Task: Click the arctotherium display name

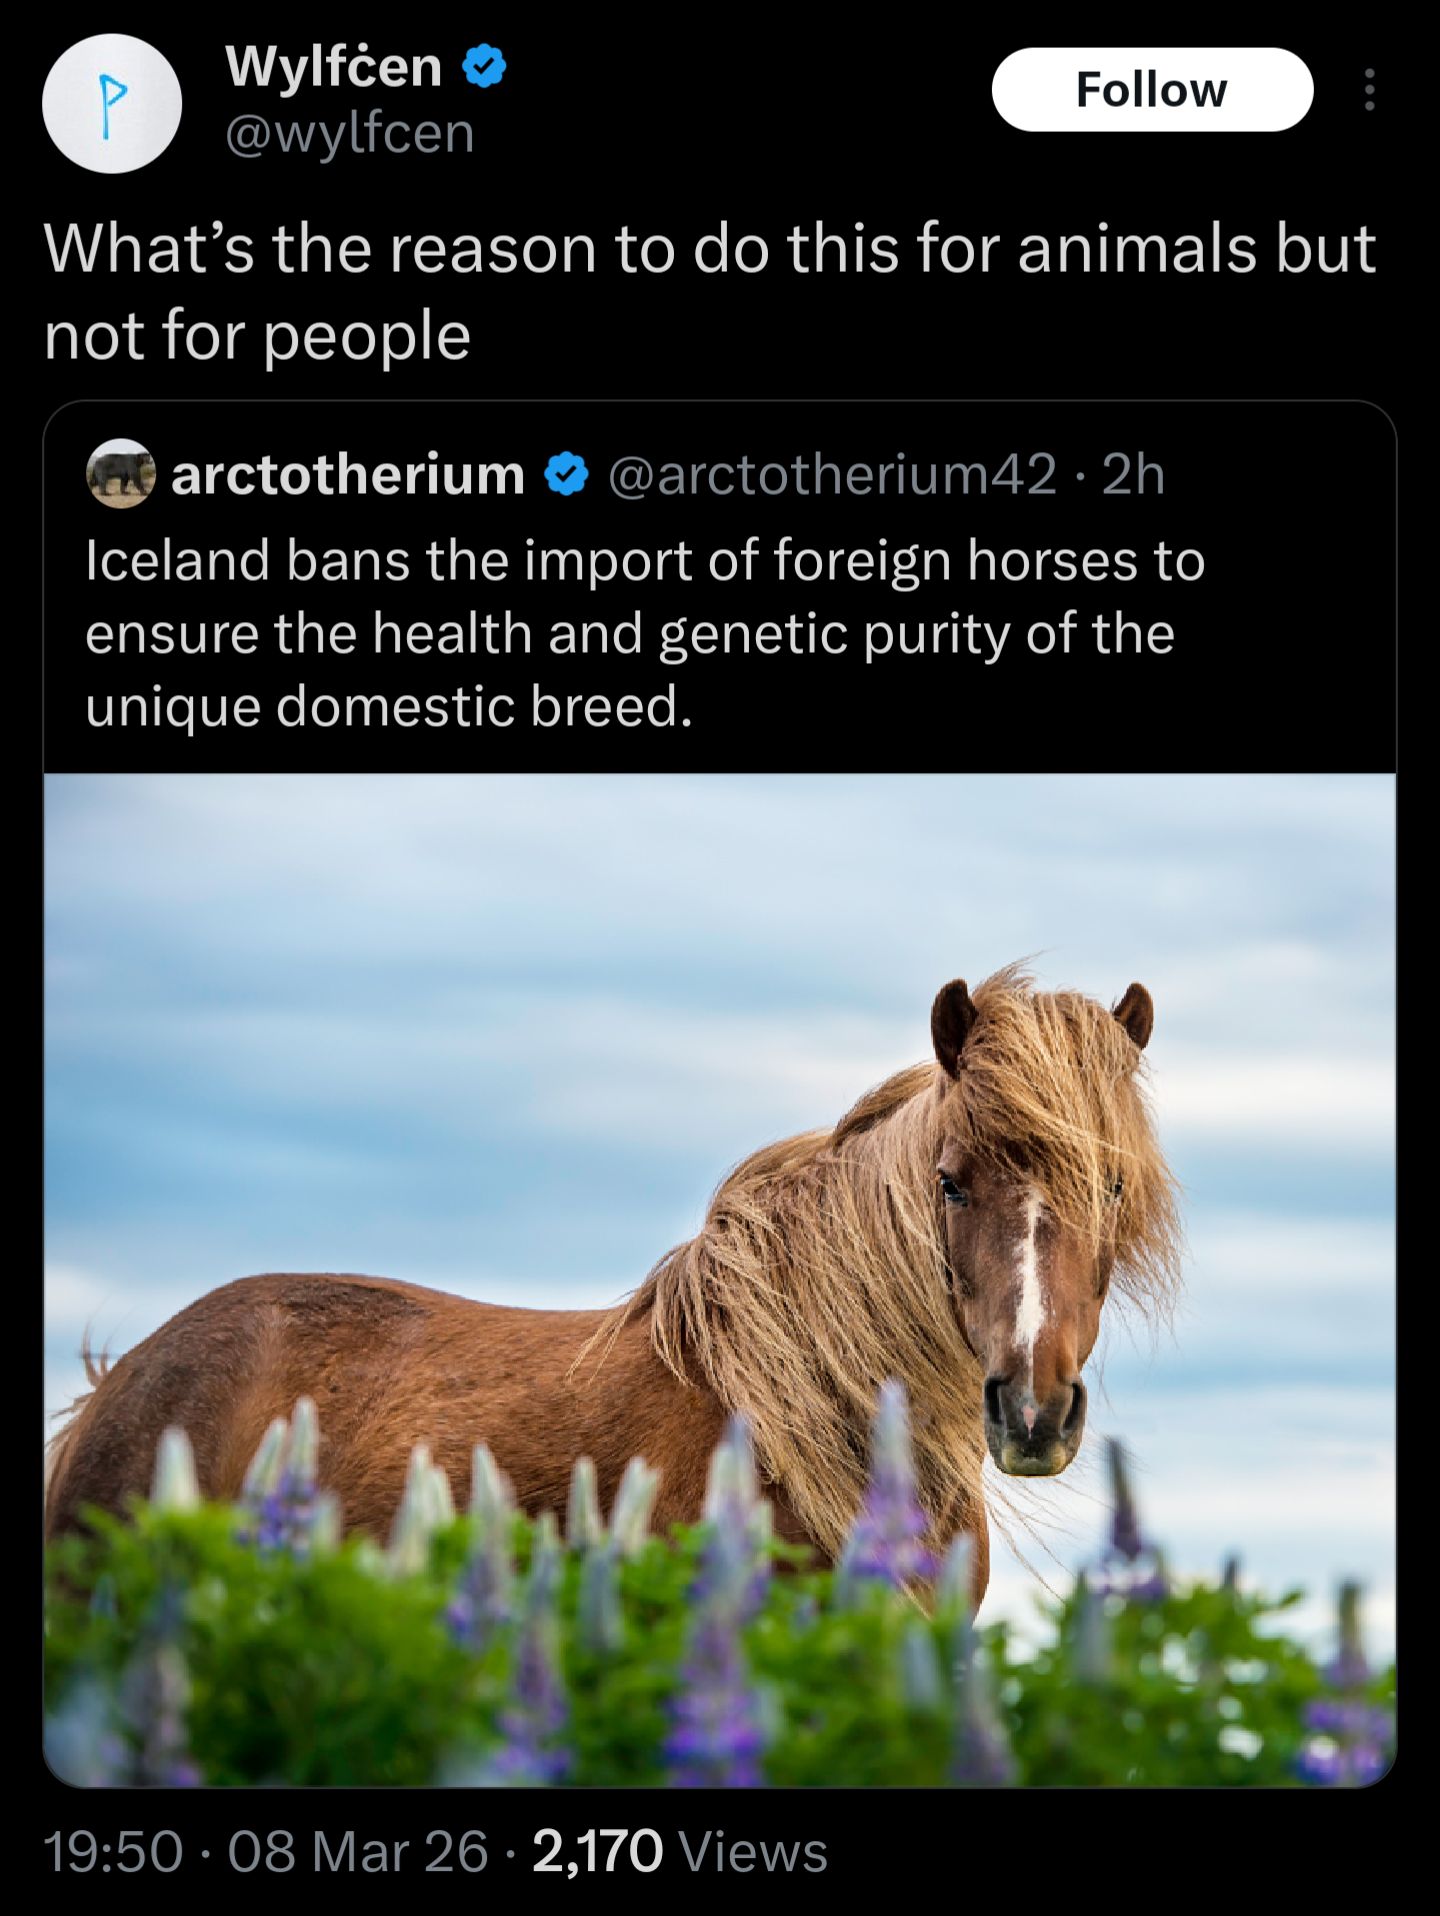Action: pos(348,474)
